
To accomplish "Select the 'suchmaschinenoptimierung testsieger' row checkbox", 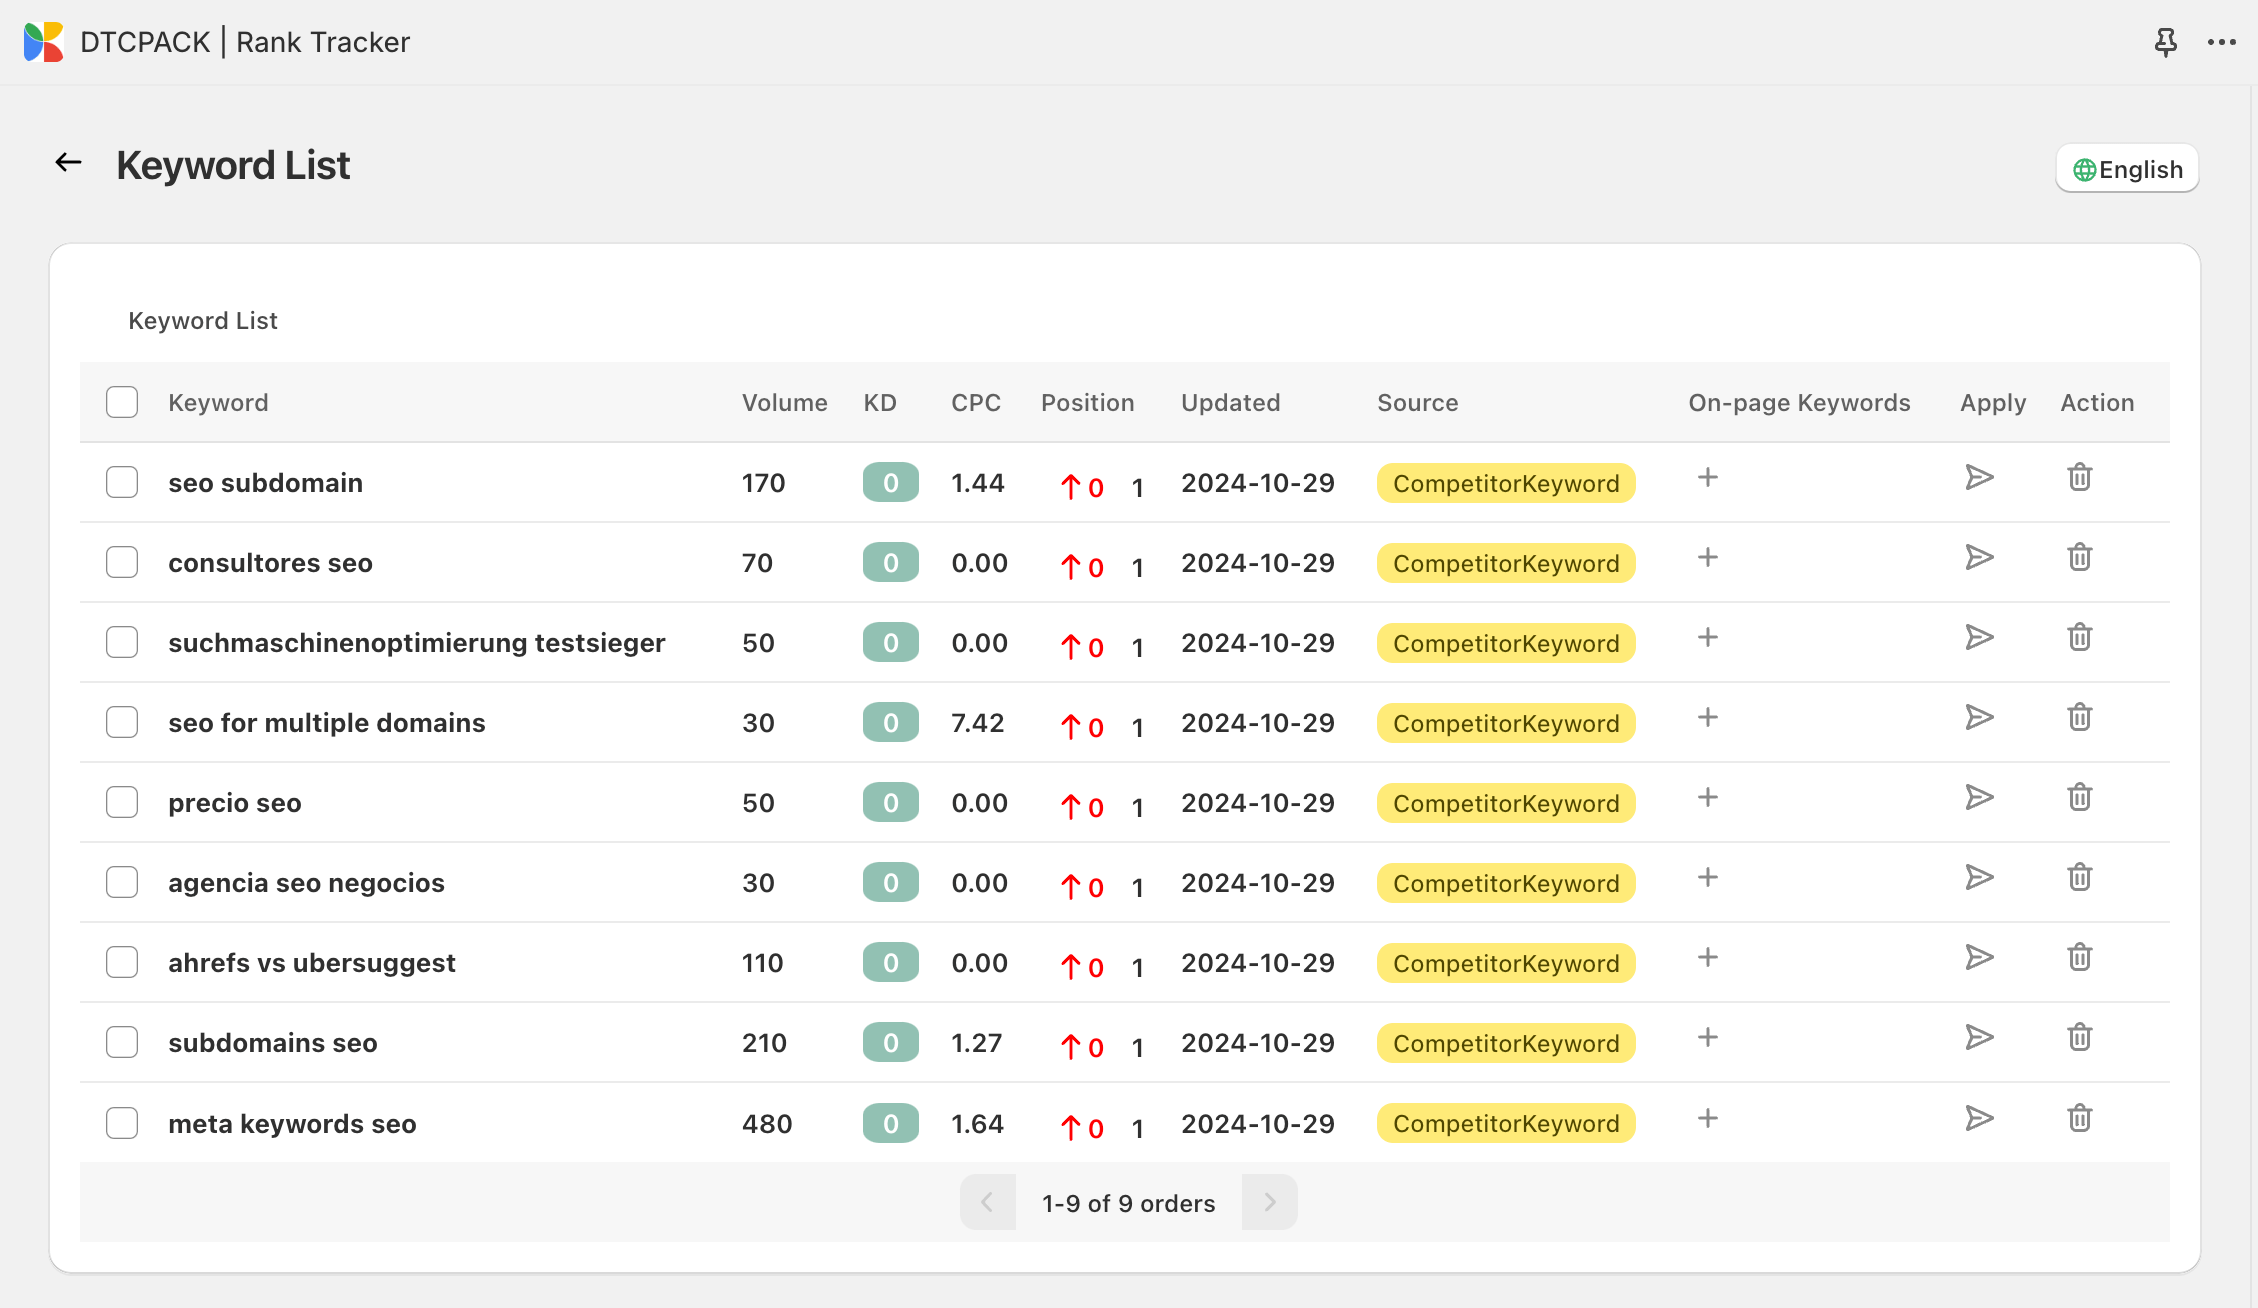I will coord(122,642).
